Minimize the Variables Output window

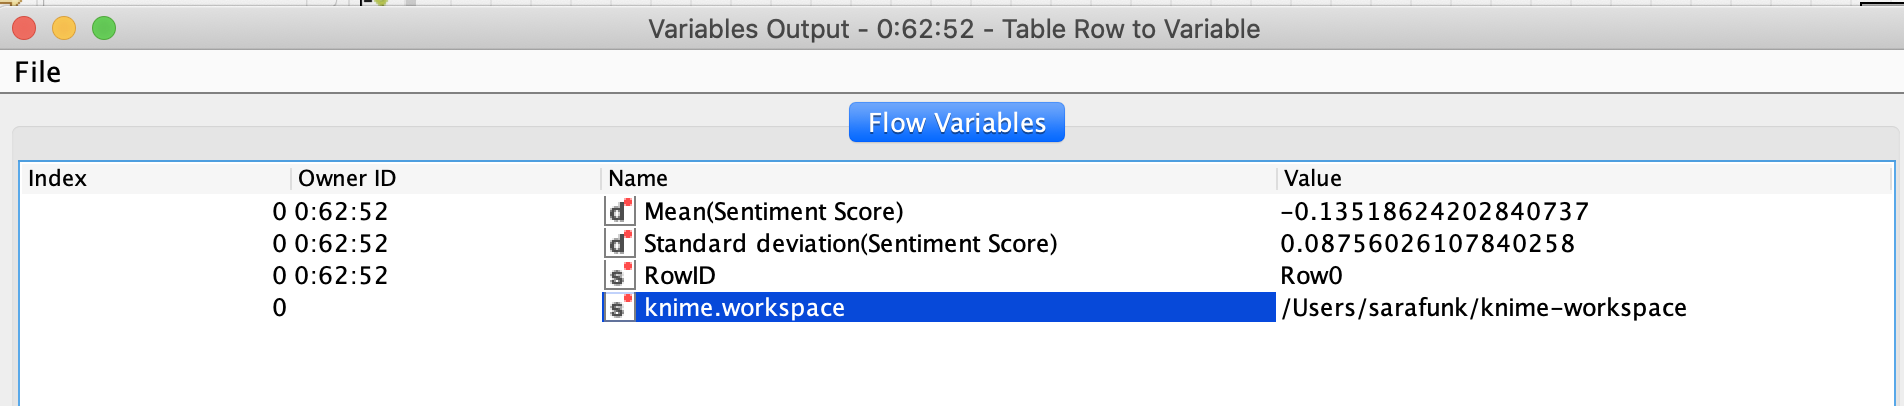point(64,29)
